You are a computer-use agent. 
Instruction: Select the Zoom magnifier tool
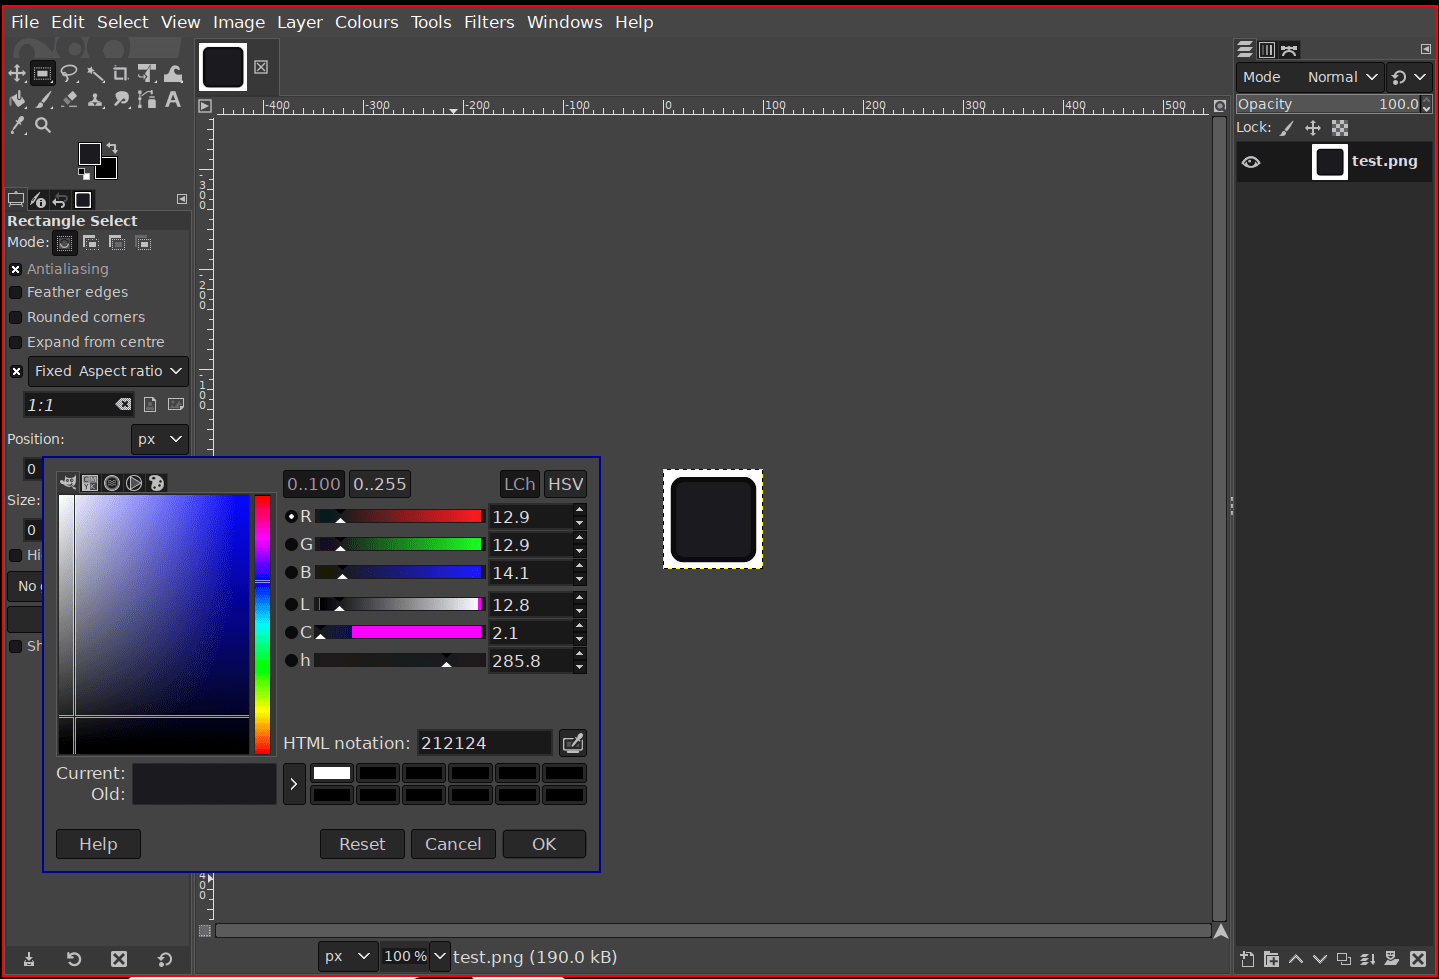click(43, 125)
